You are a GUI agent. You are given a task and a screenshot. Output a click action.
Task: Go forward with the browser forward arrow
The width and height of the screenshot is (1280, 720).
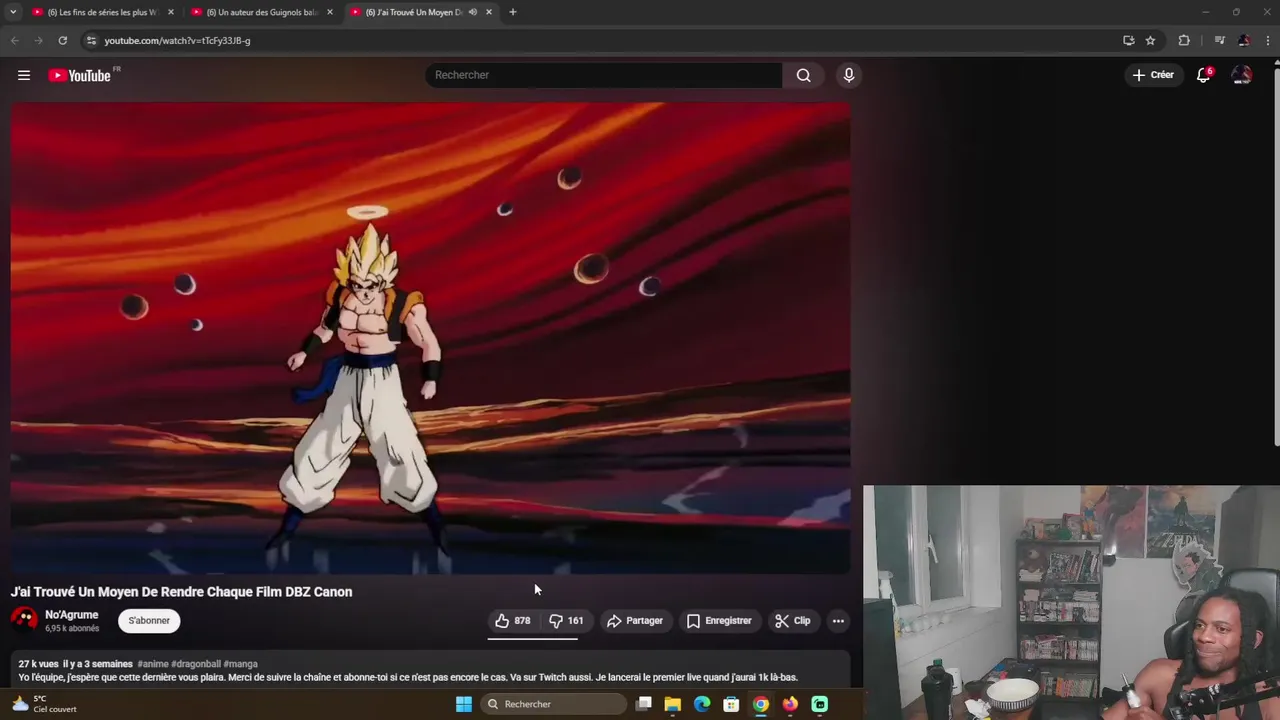38,40
